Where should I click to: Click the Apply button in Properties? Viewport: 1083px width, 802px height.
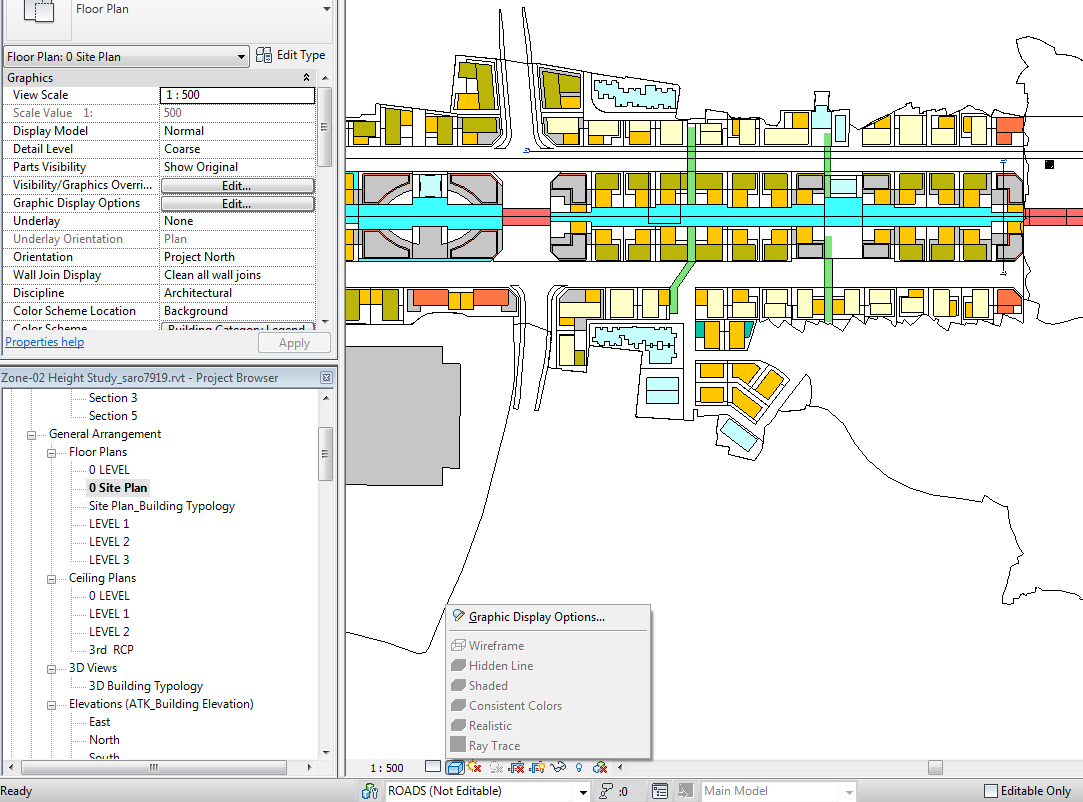click(x=294, y=343)
